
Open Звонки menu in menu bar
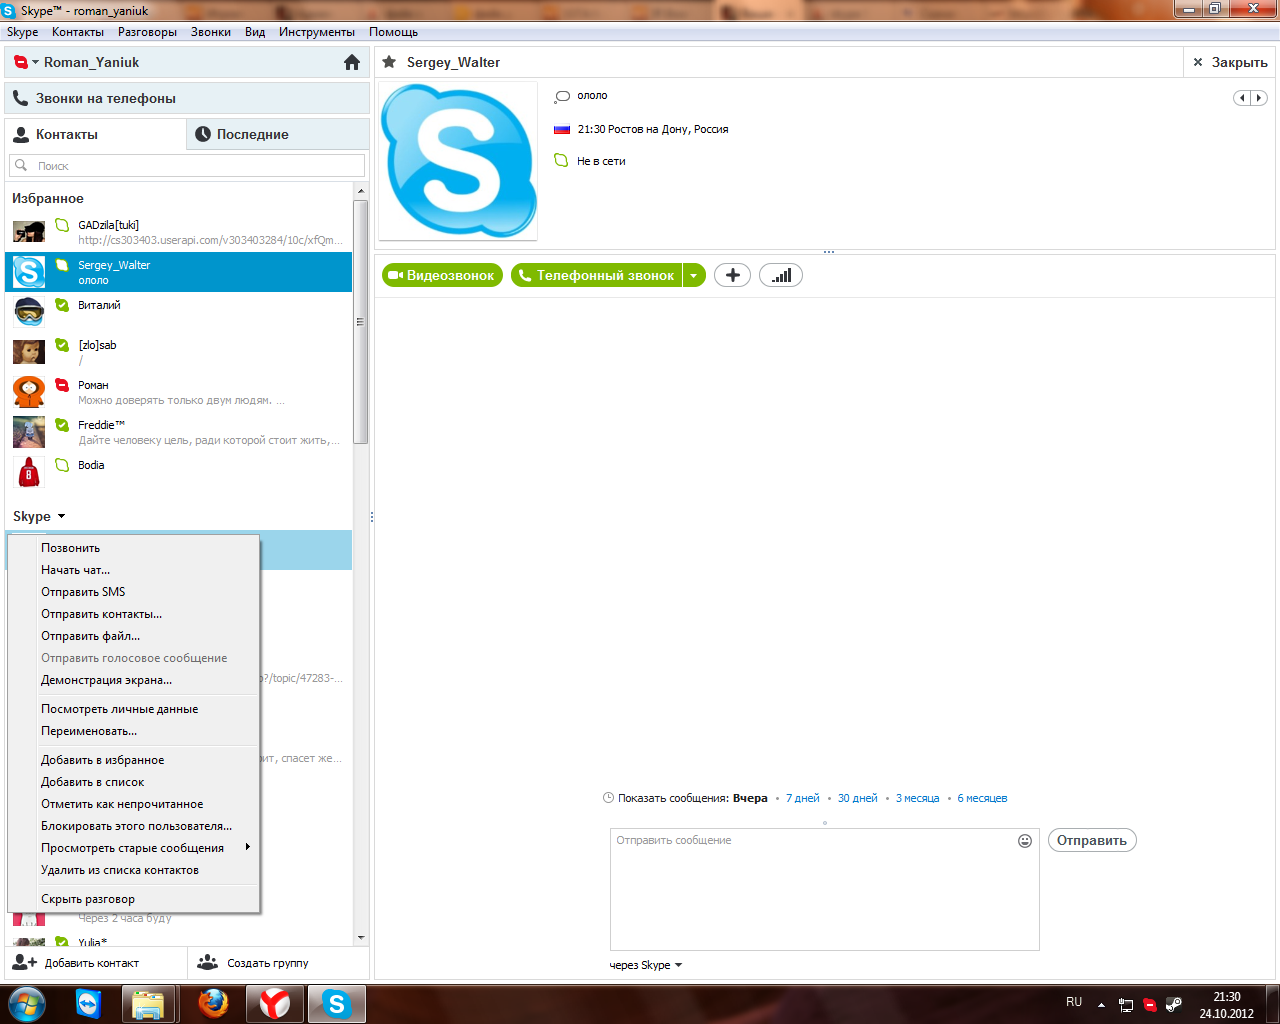(211, 32)
